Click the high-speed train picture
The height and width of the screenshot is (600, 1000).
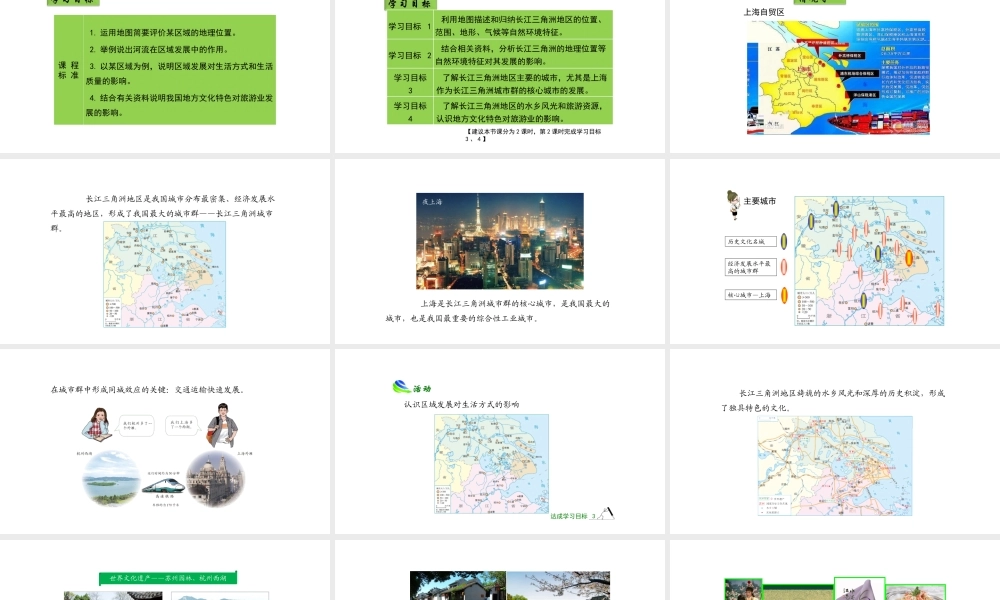pyautogui.click(x=163, y=486)
